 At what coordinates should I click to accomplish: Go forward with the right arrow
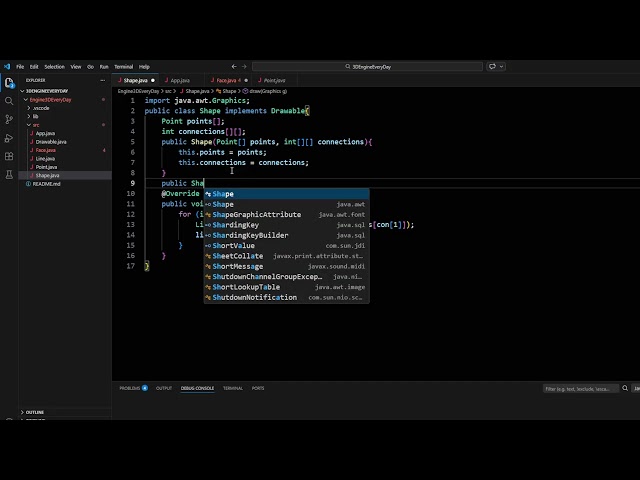click(244, 67)
